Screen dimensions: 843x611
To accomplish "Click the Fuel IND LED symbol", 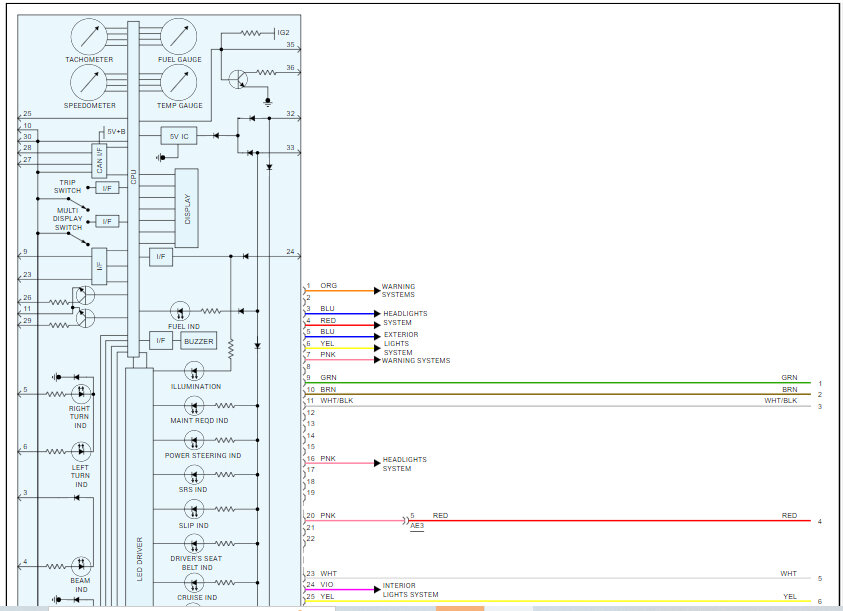I will pos(180,312).
